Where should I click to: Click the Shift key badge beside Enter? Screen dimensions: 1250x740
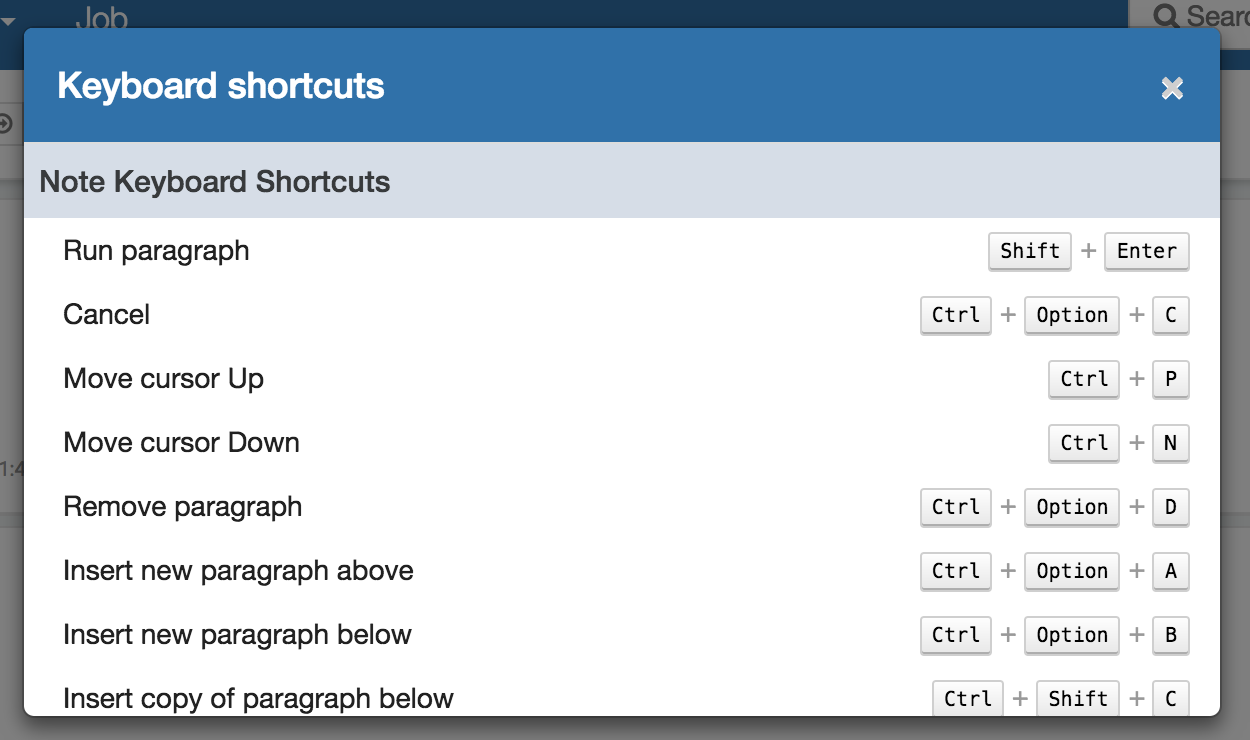pos(1030,251)
